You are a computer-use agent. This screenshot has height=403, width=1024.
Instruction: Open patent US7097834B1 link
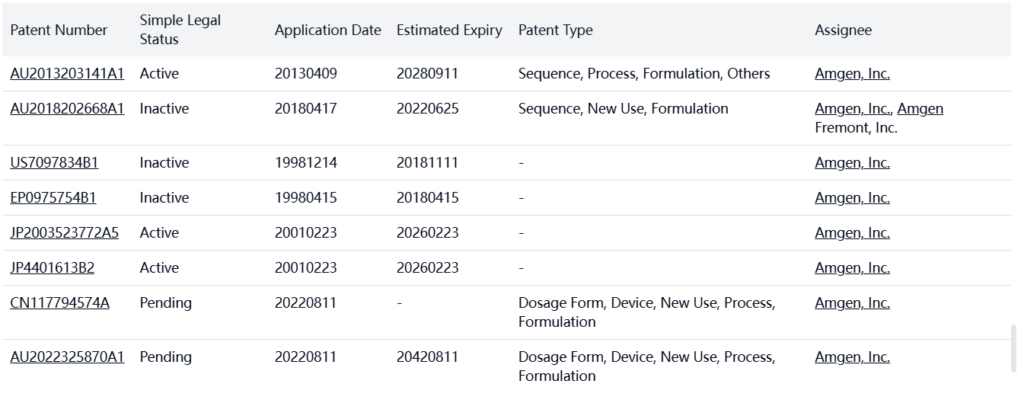pyautogui.click(x=54, y=163)
